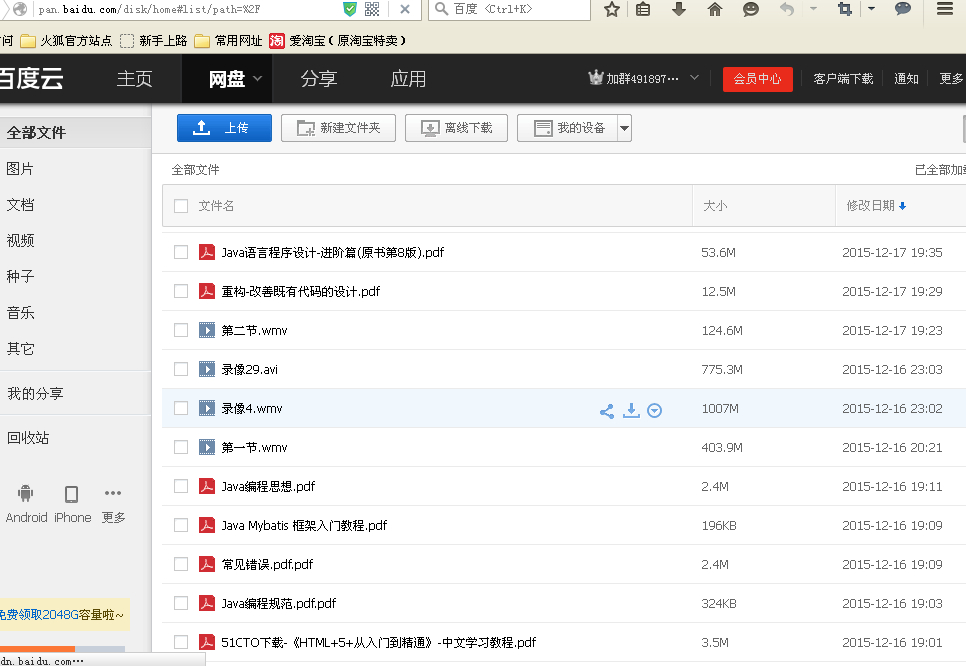
Task: Click PDF icon of Java编程规范.pdf.pdf
Action: 206,603
